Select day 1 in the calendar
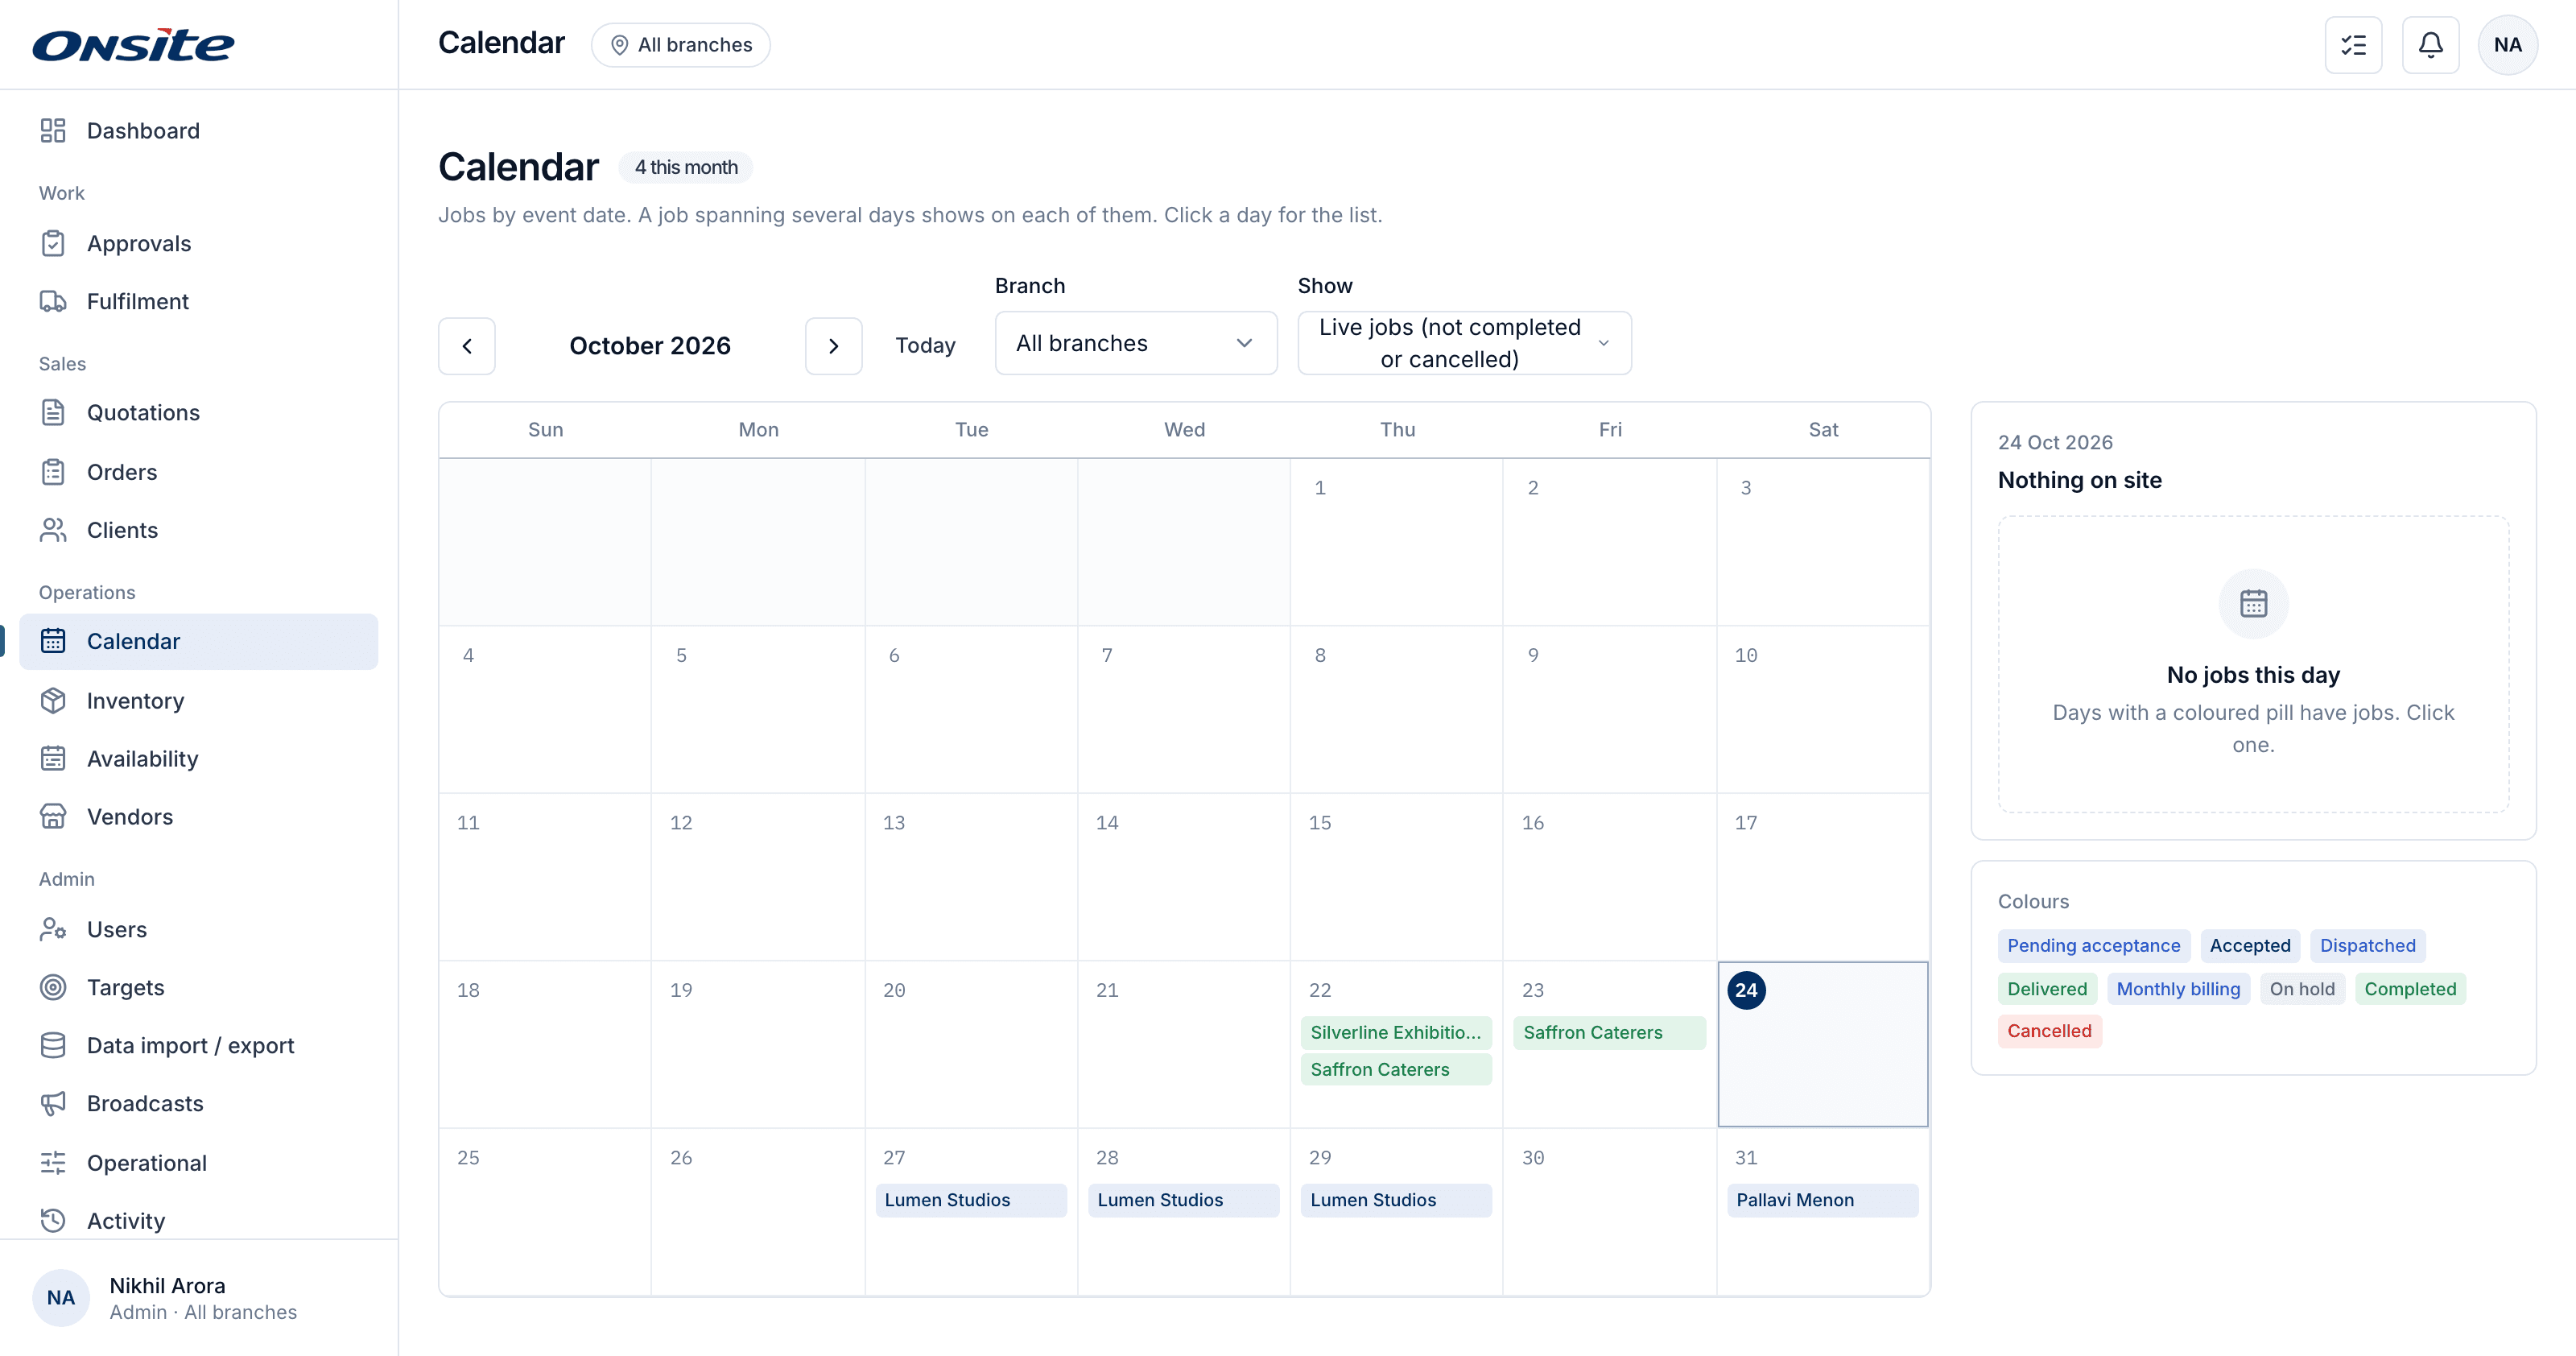 (x=1396, y=542)
